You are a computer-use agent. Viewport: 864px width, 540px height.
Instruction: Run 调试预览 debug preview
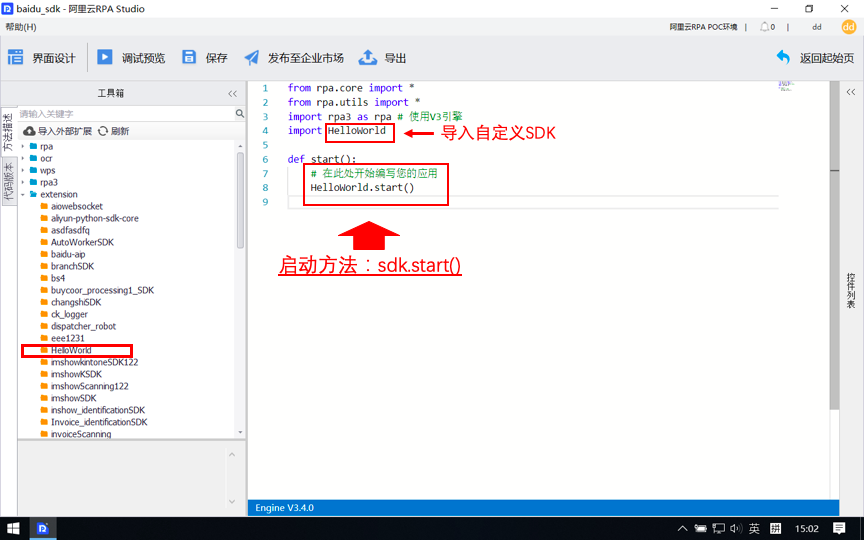point(131,58)
